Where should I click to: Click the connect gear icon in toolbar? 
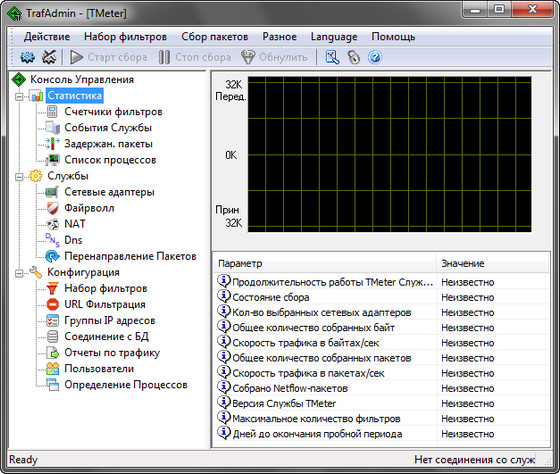[28, 57]
